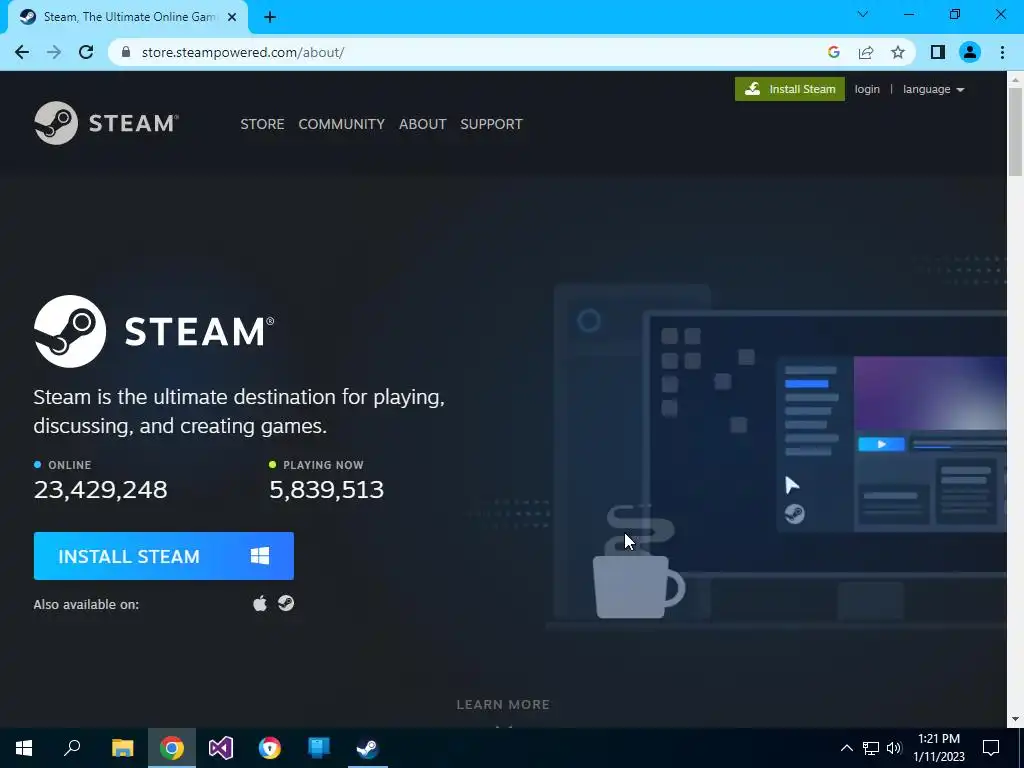This screenshot has width=1024, height=768.
Task: Toggle the browser side panel
Action: click(938, 52)
